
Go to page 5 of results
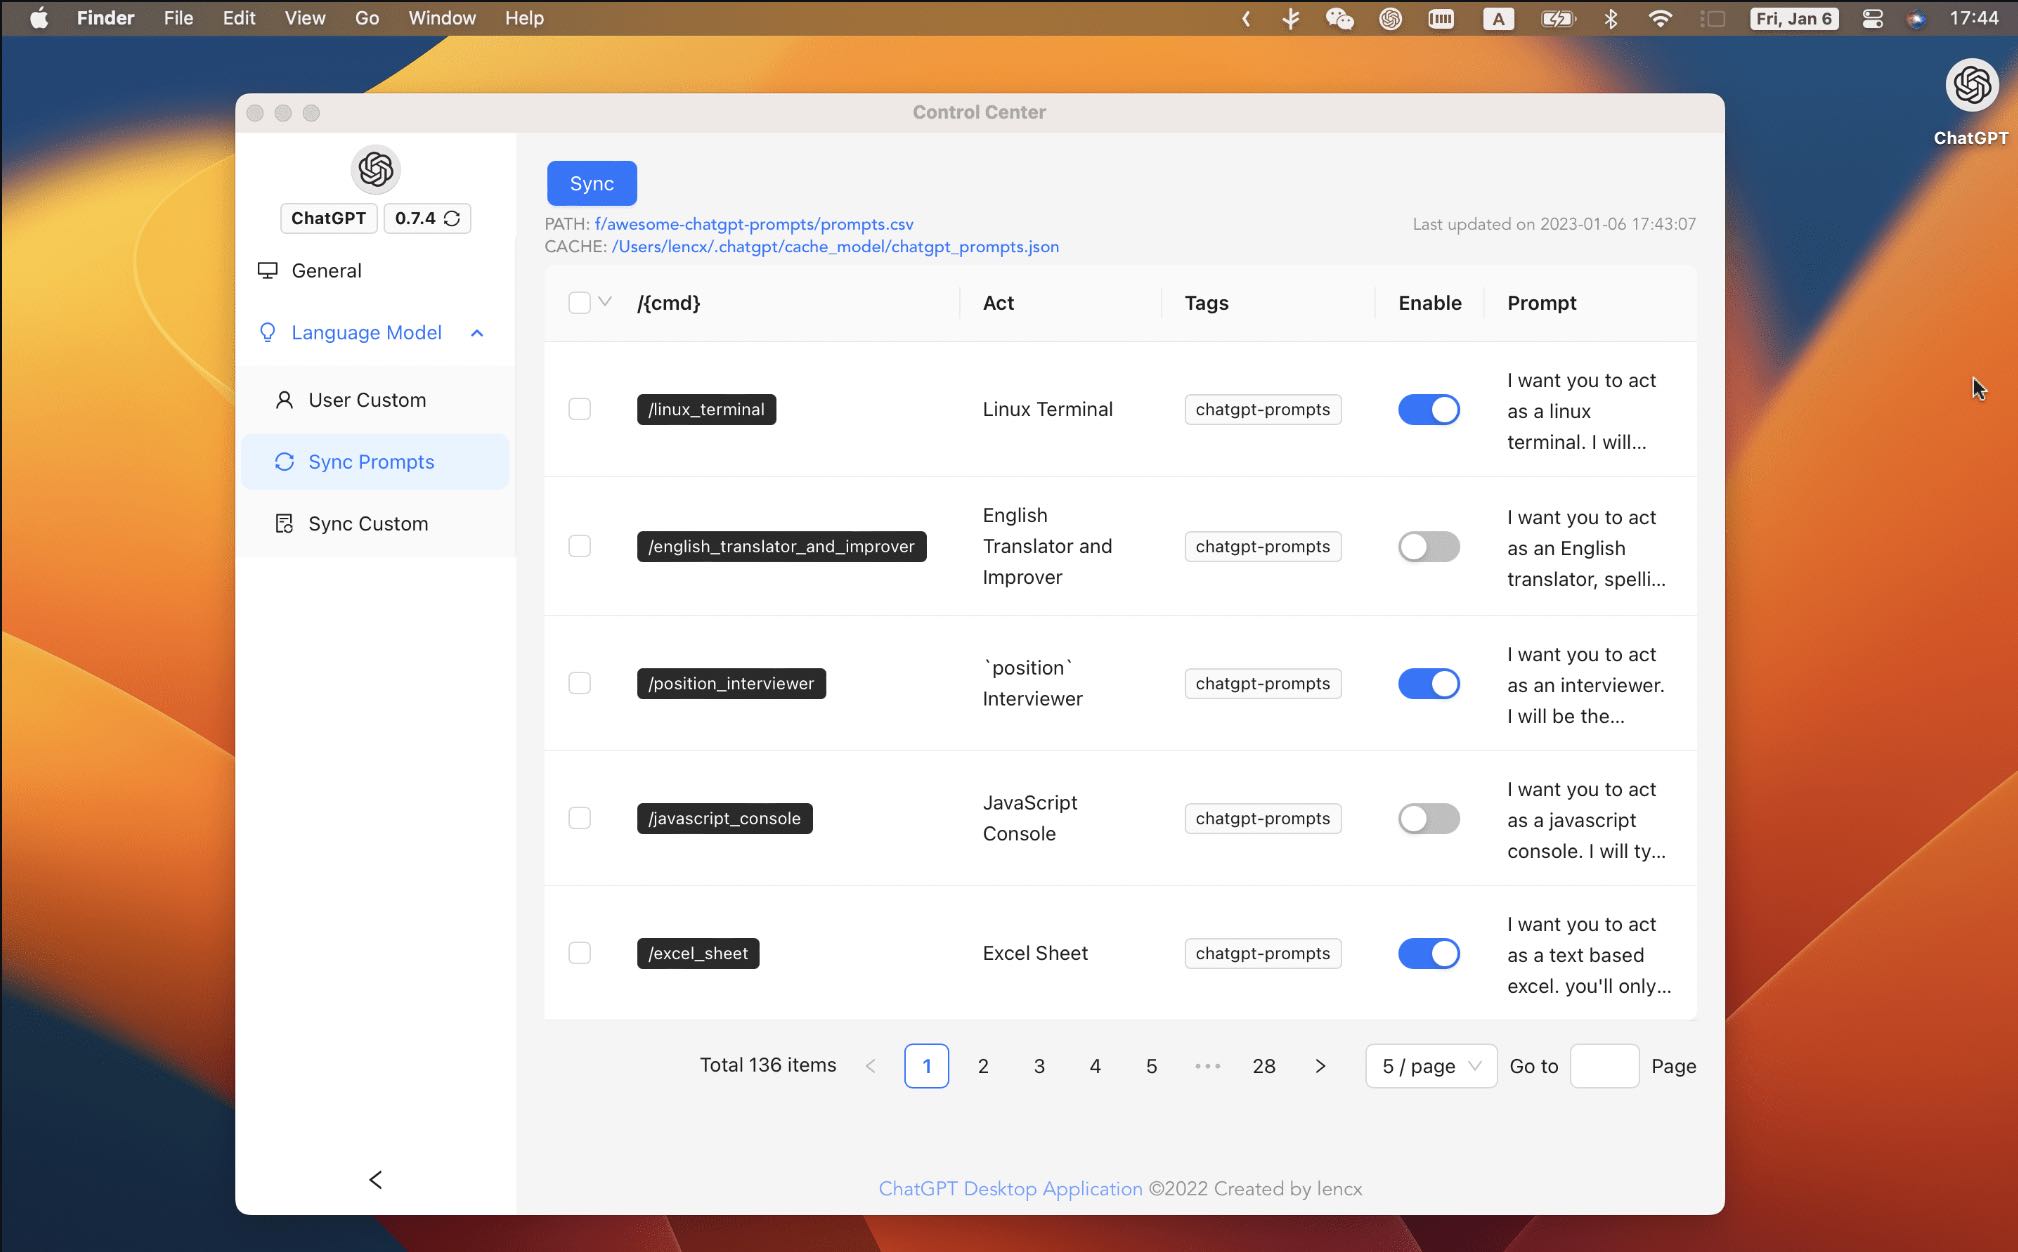1151,1066
